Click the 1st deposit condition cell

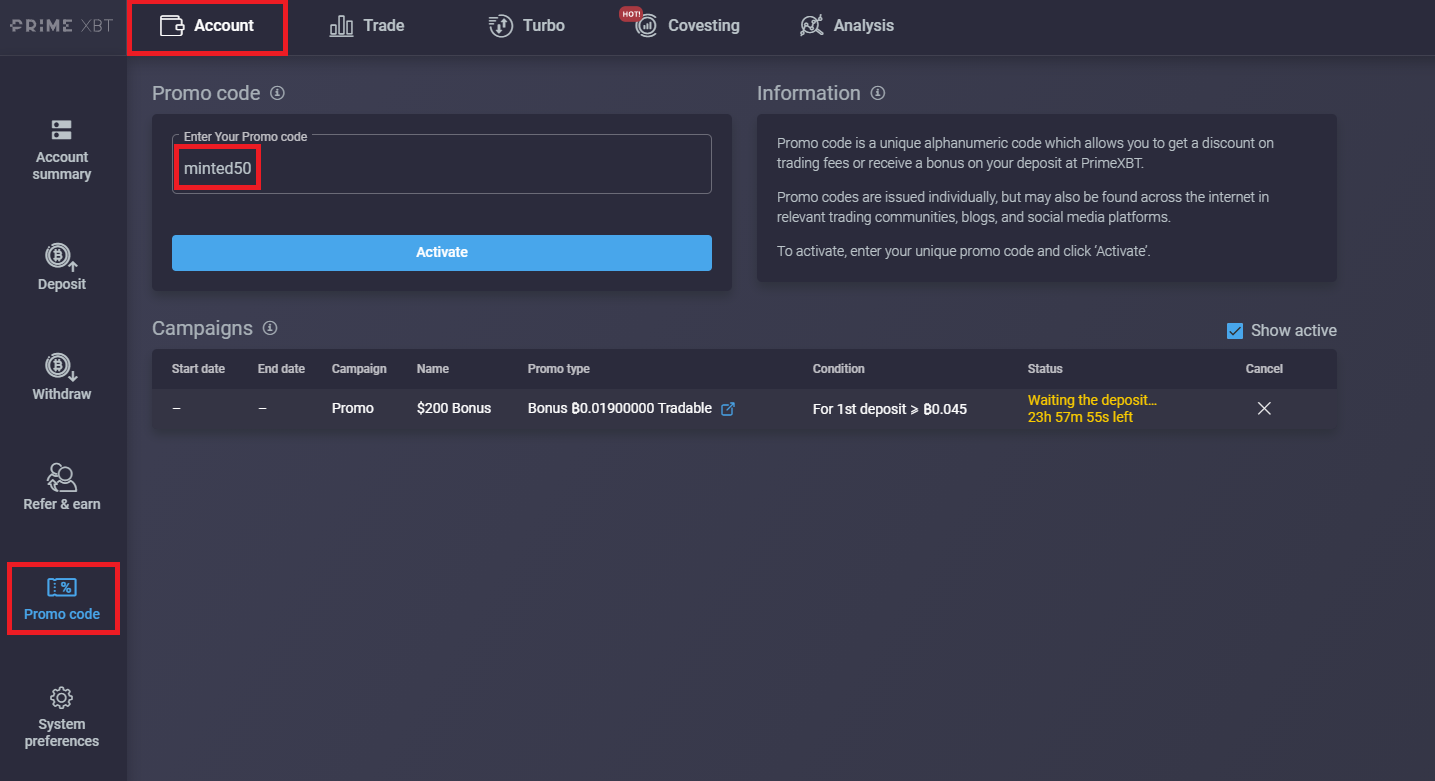(x=890, y=409)
